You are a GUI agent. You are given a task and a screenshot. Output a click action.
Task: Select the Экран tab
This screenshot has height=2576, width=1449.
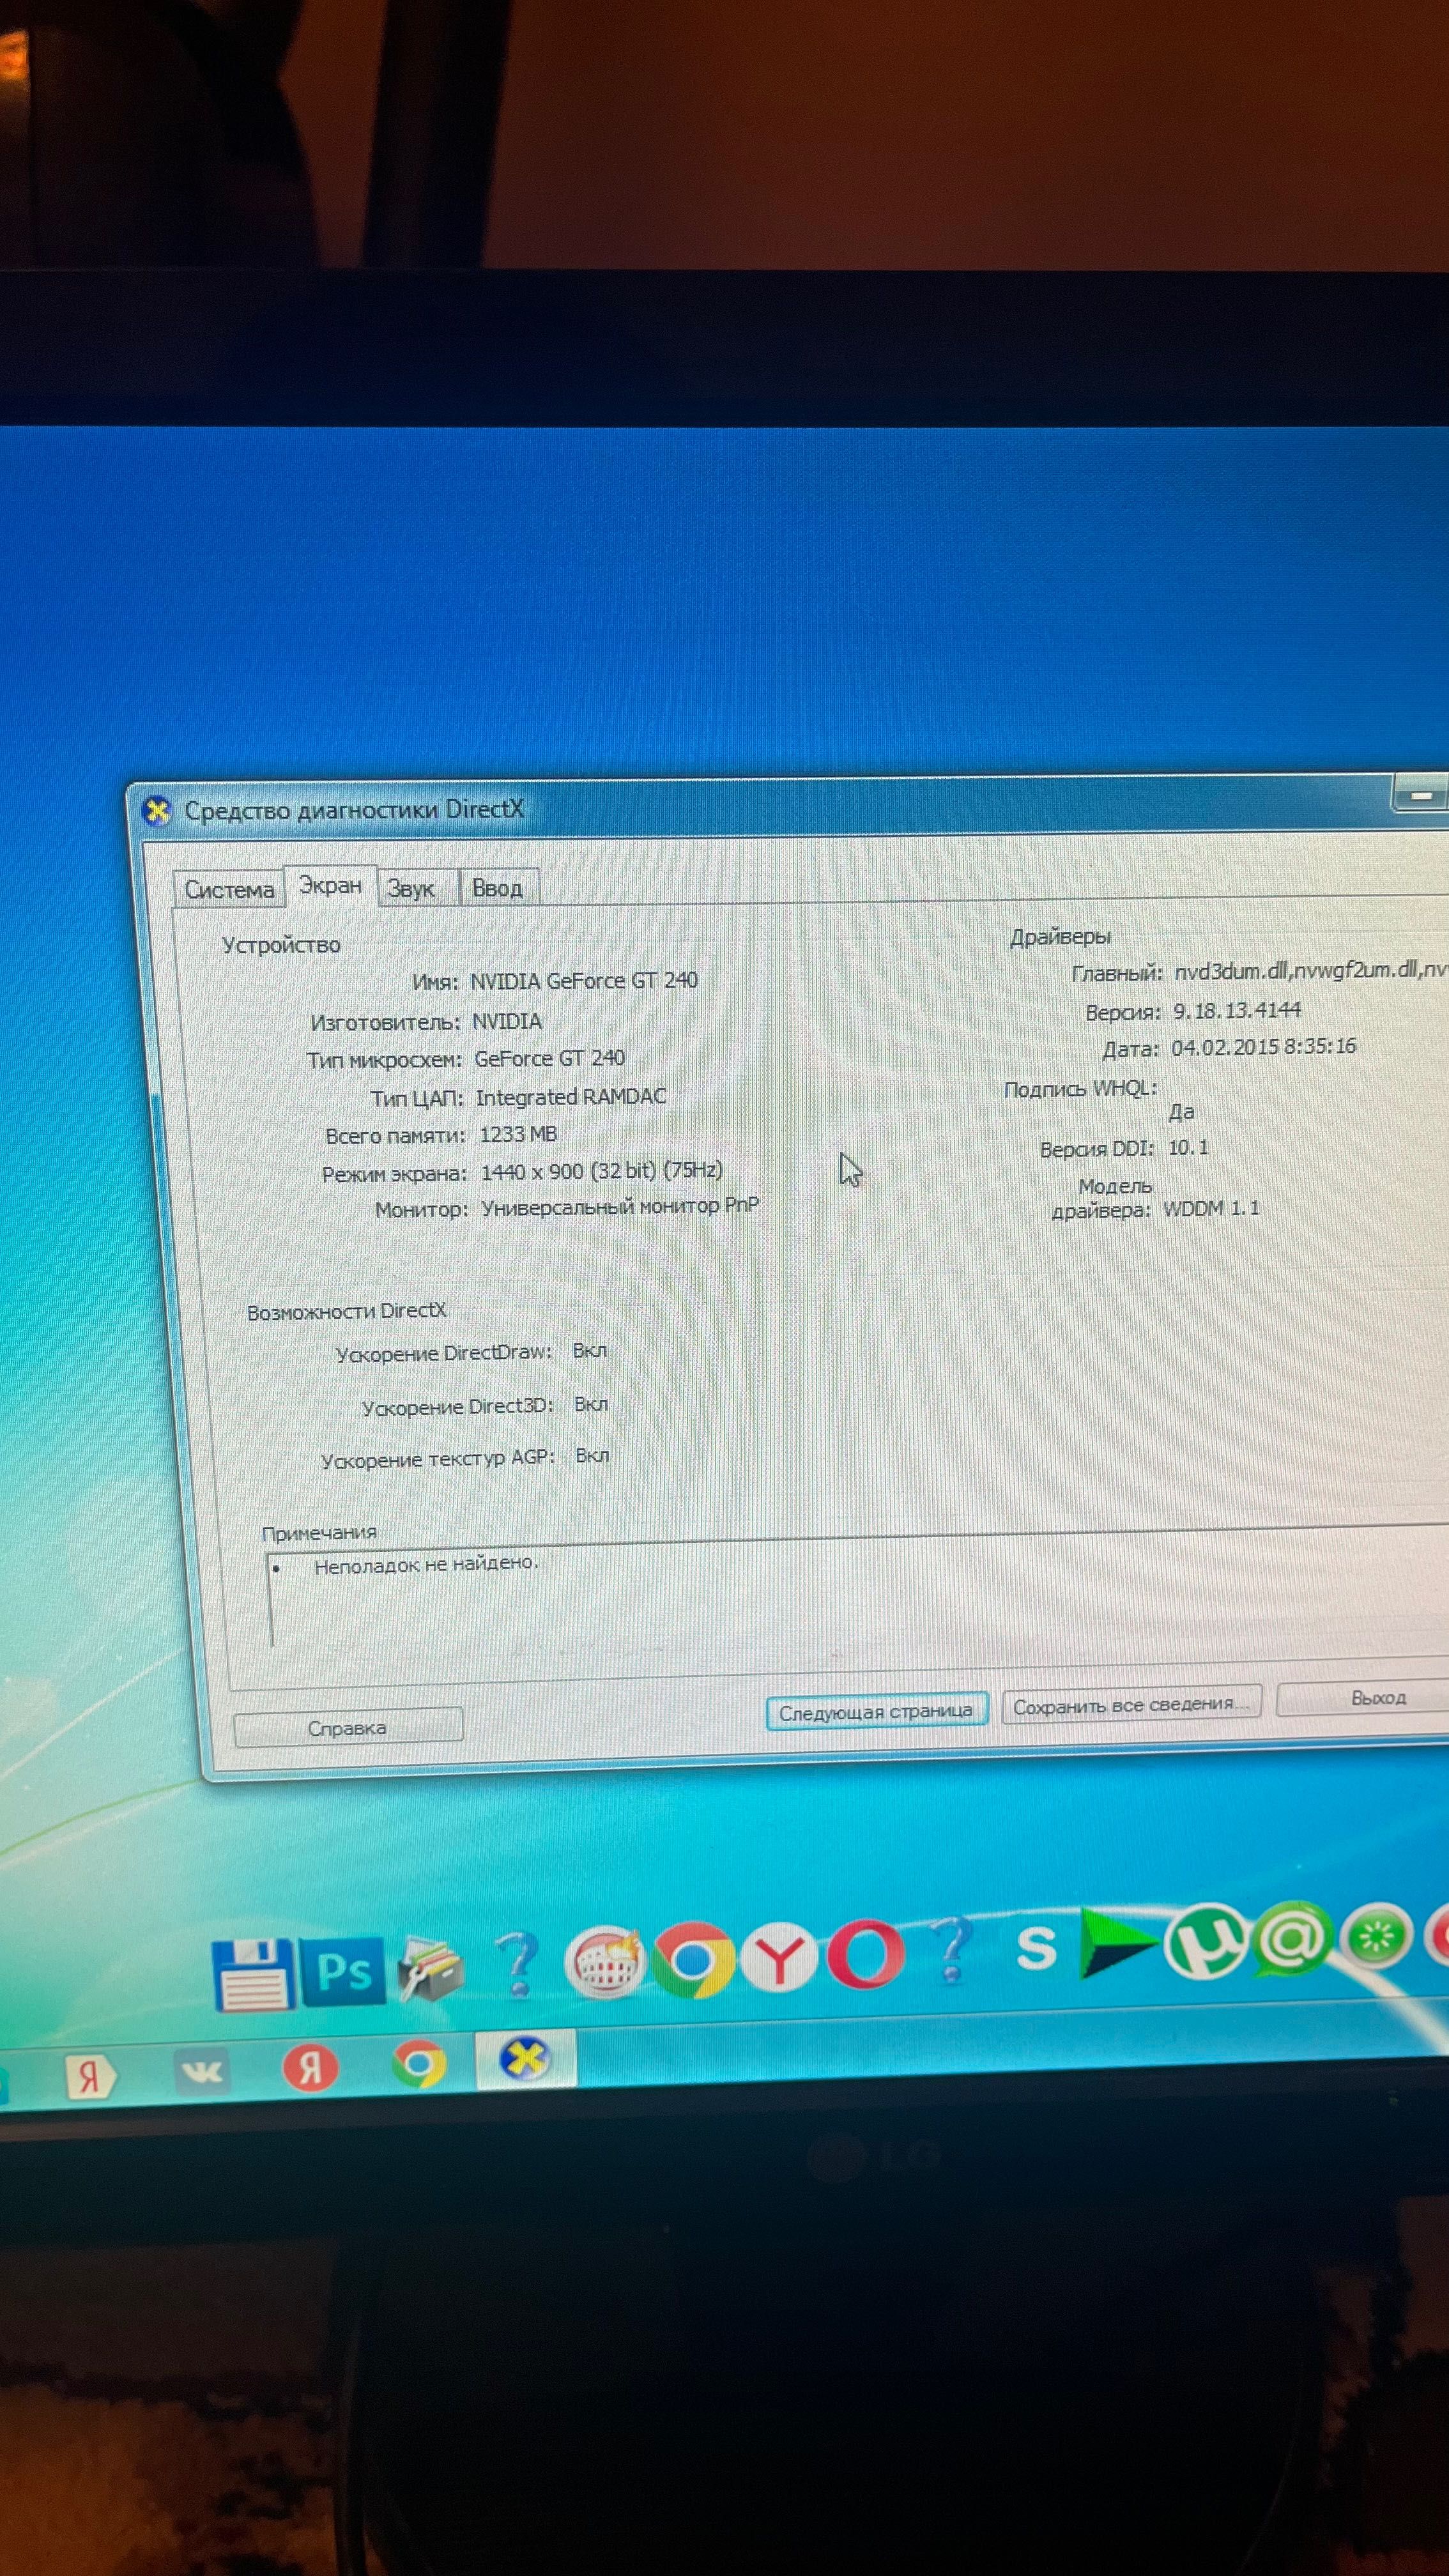pyautogui.click(x=330, y=886)
